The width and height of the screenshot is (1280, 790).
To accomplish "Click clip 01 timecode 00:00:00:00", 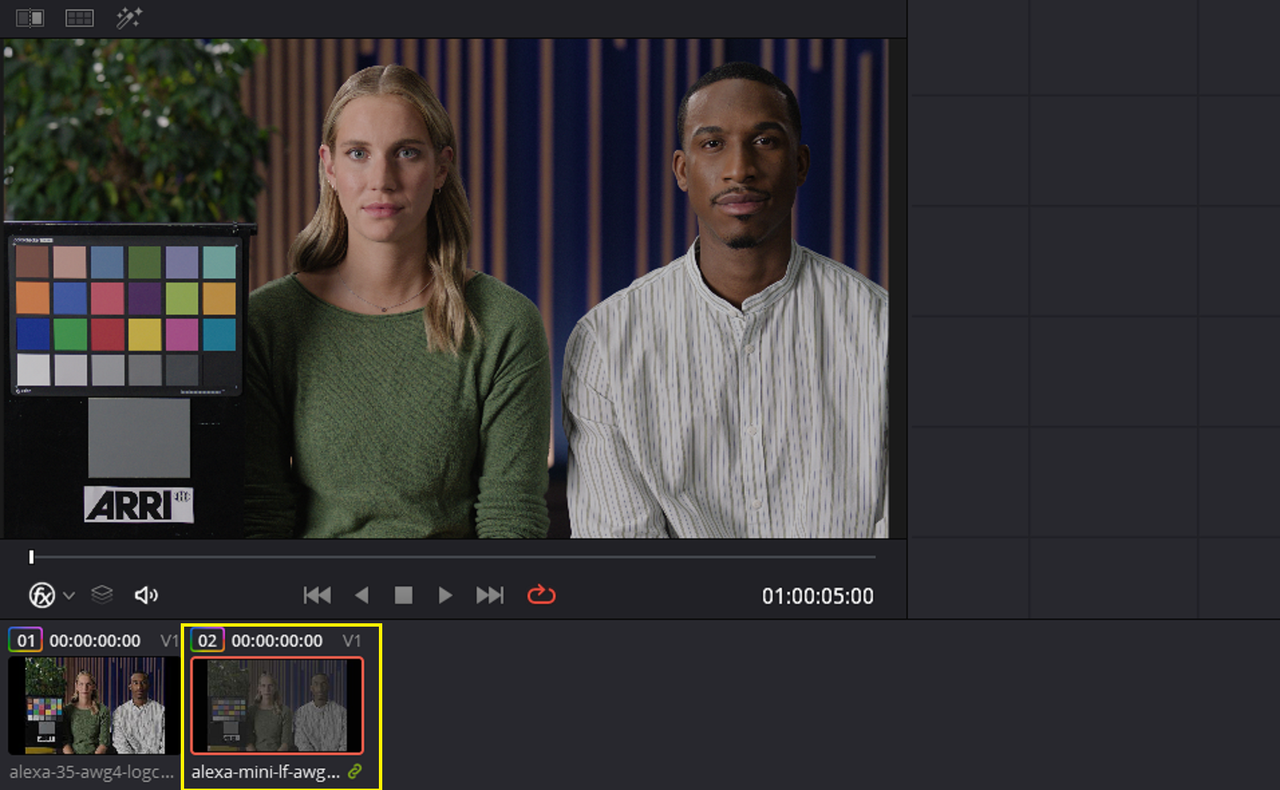I will point(96,640).
